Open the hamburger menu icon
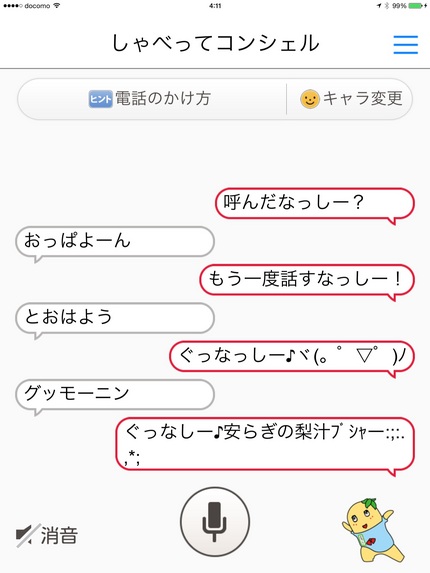 (406, 45)
